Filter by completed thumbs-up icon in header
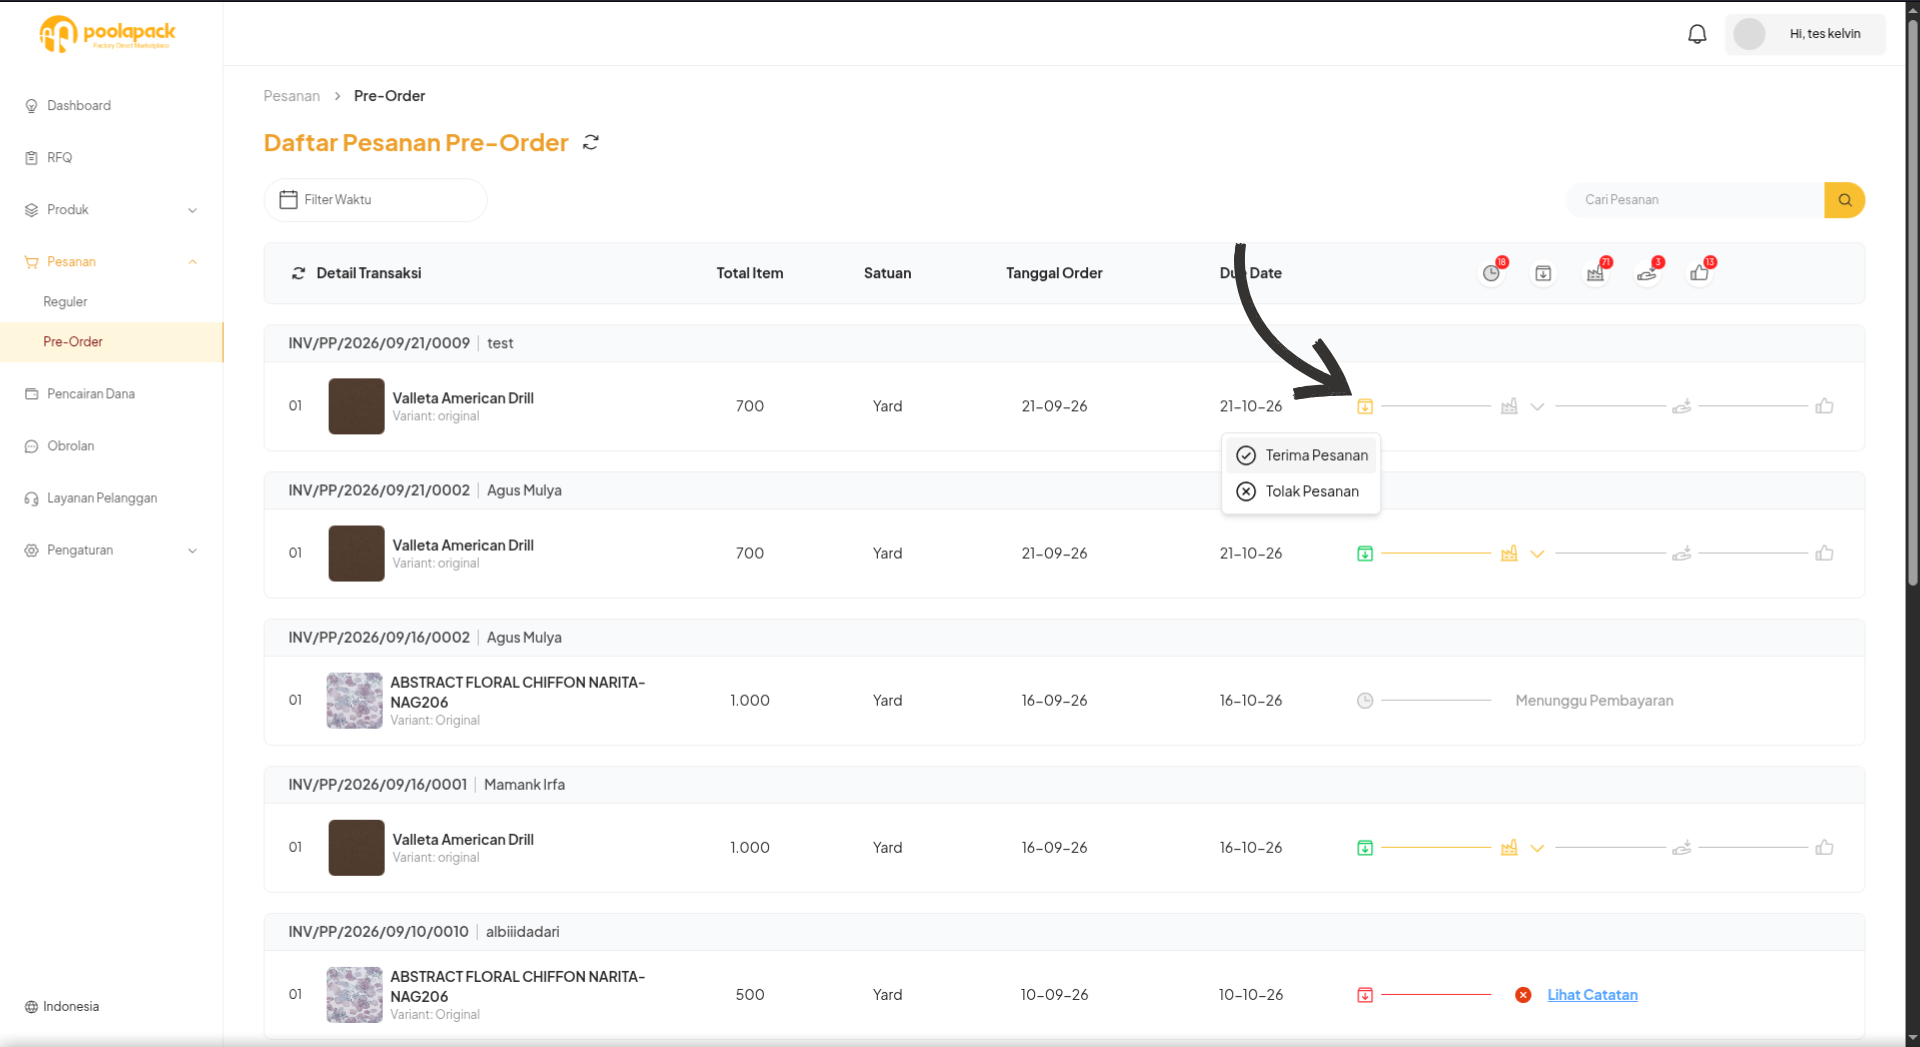 click(1699, 273)
